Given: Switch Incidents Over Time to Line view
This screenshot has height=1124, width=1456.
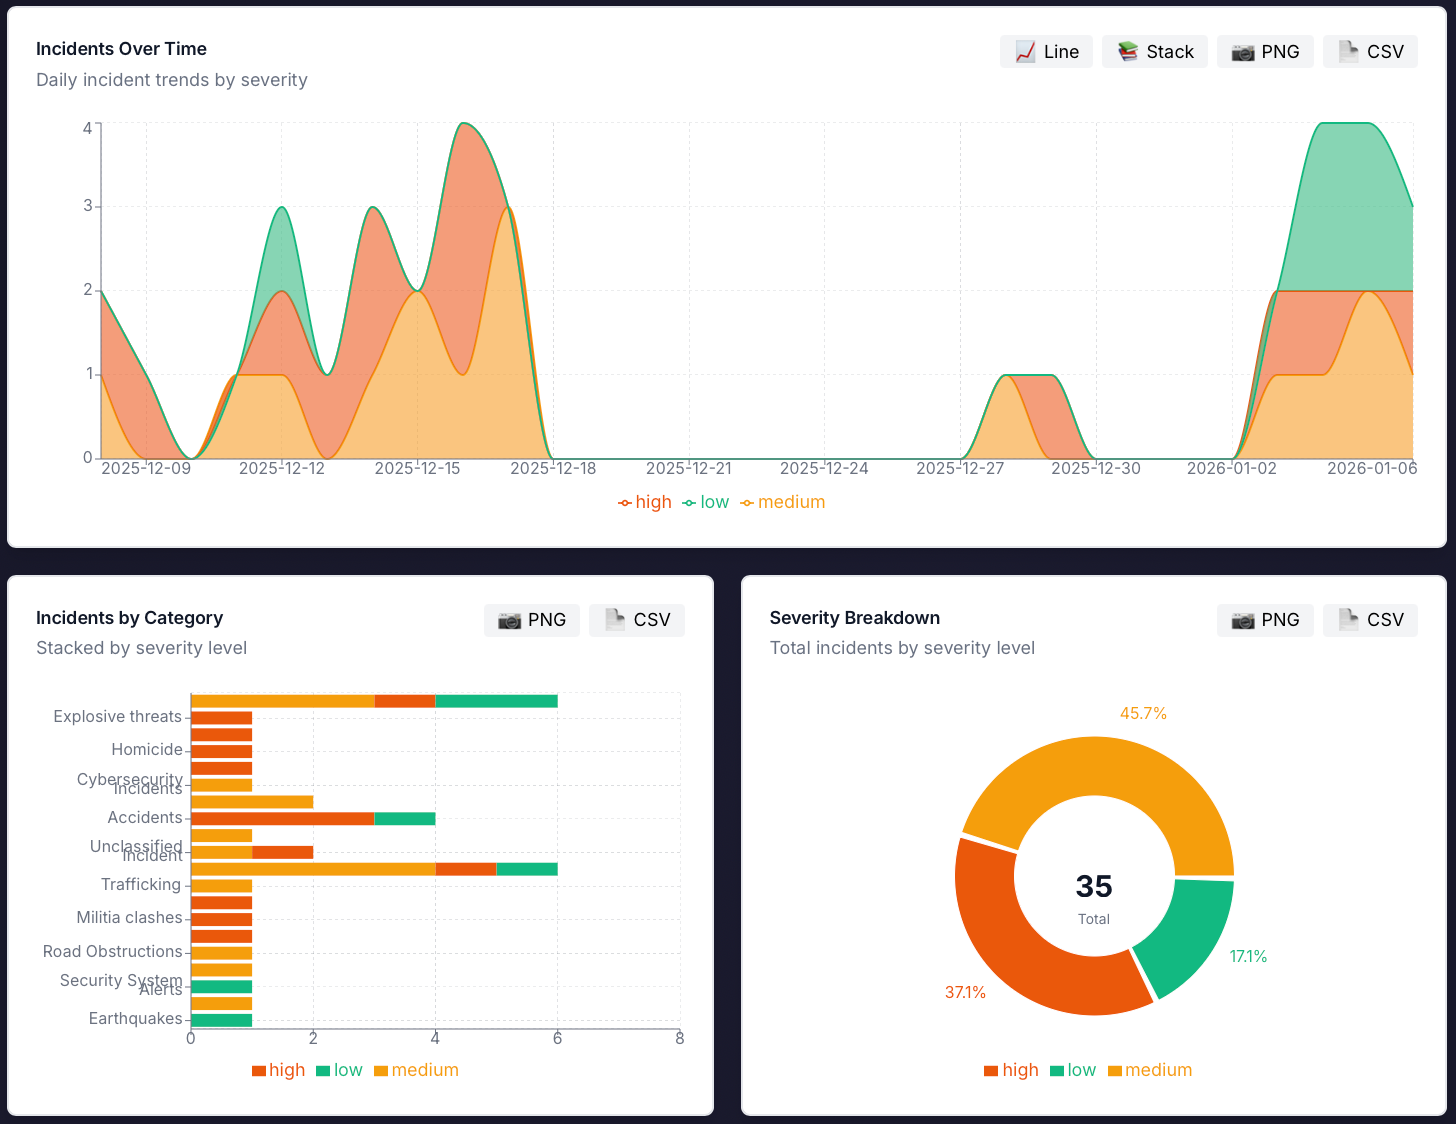Looking at the screenshot, I should click(x=1046, y=52).
